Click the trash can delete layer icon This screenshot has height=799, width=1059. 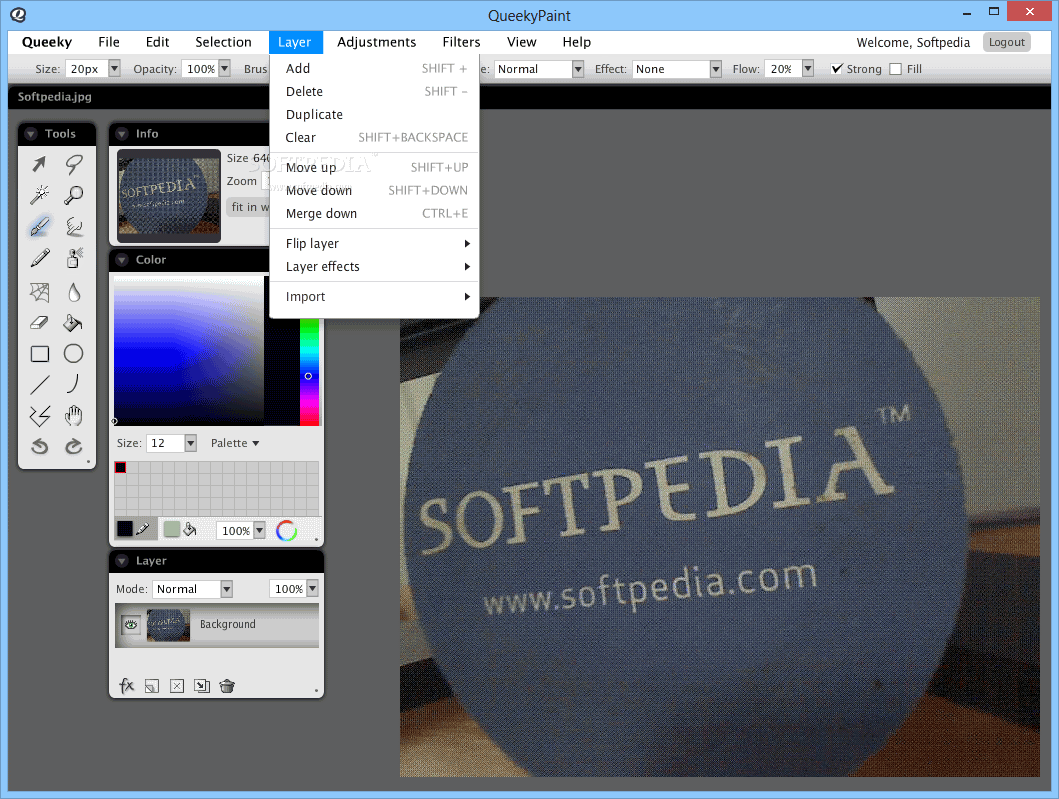[227, 686]
